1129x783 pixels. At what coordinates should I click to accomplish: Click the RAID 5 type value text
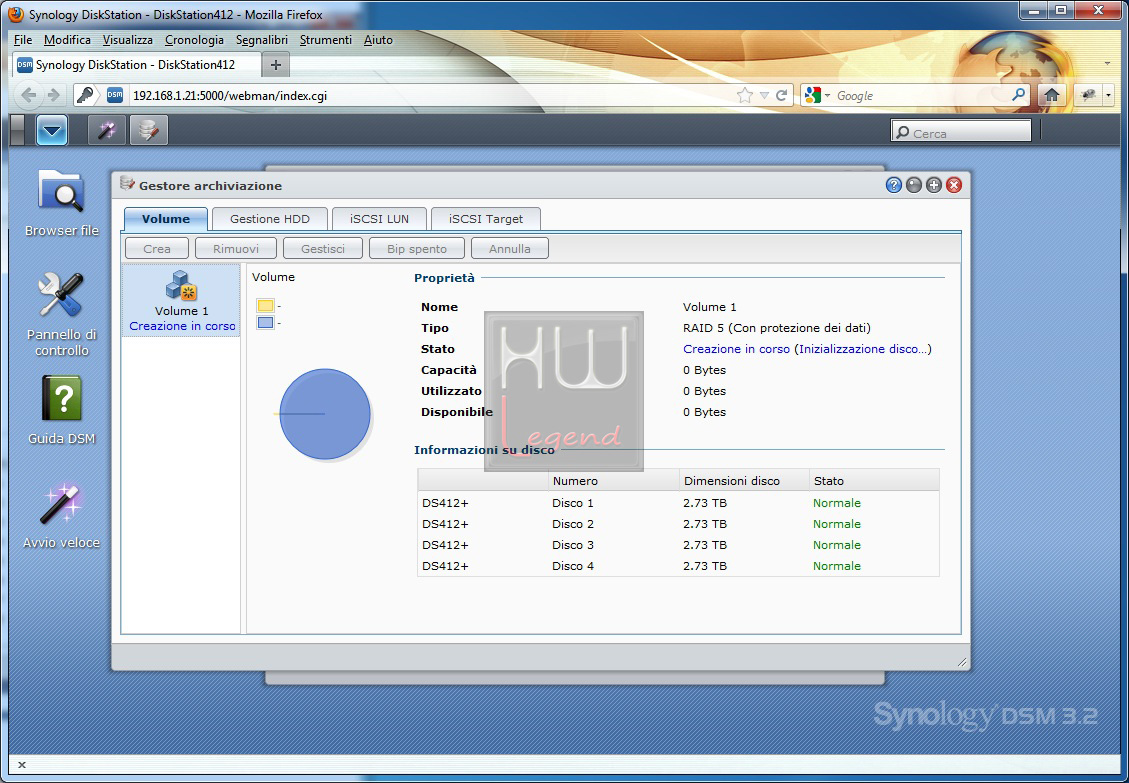[x=776, y=328]
